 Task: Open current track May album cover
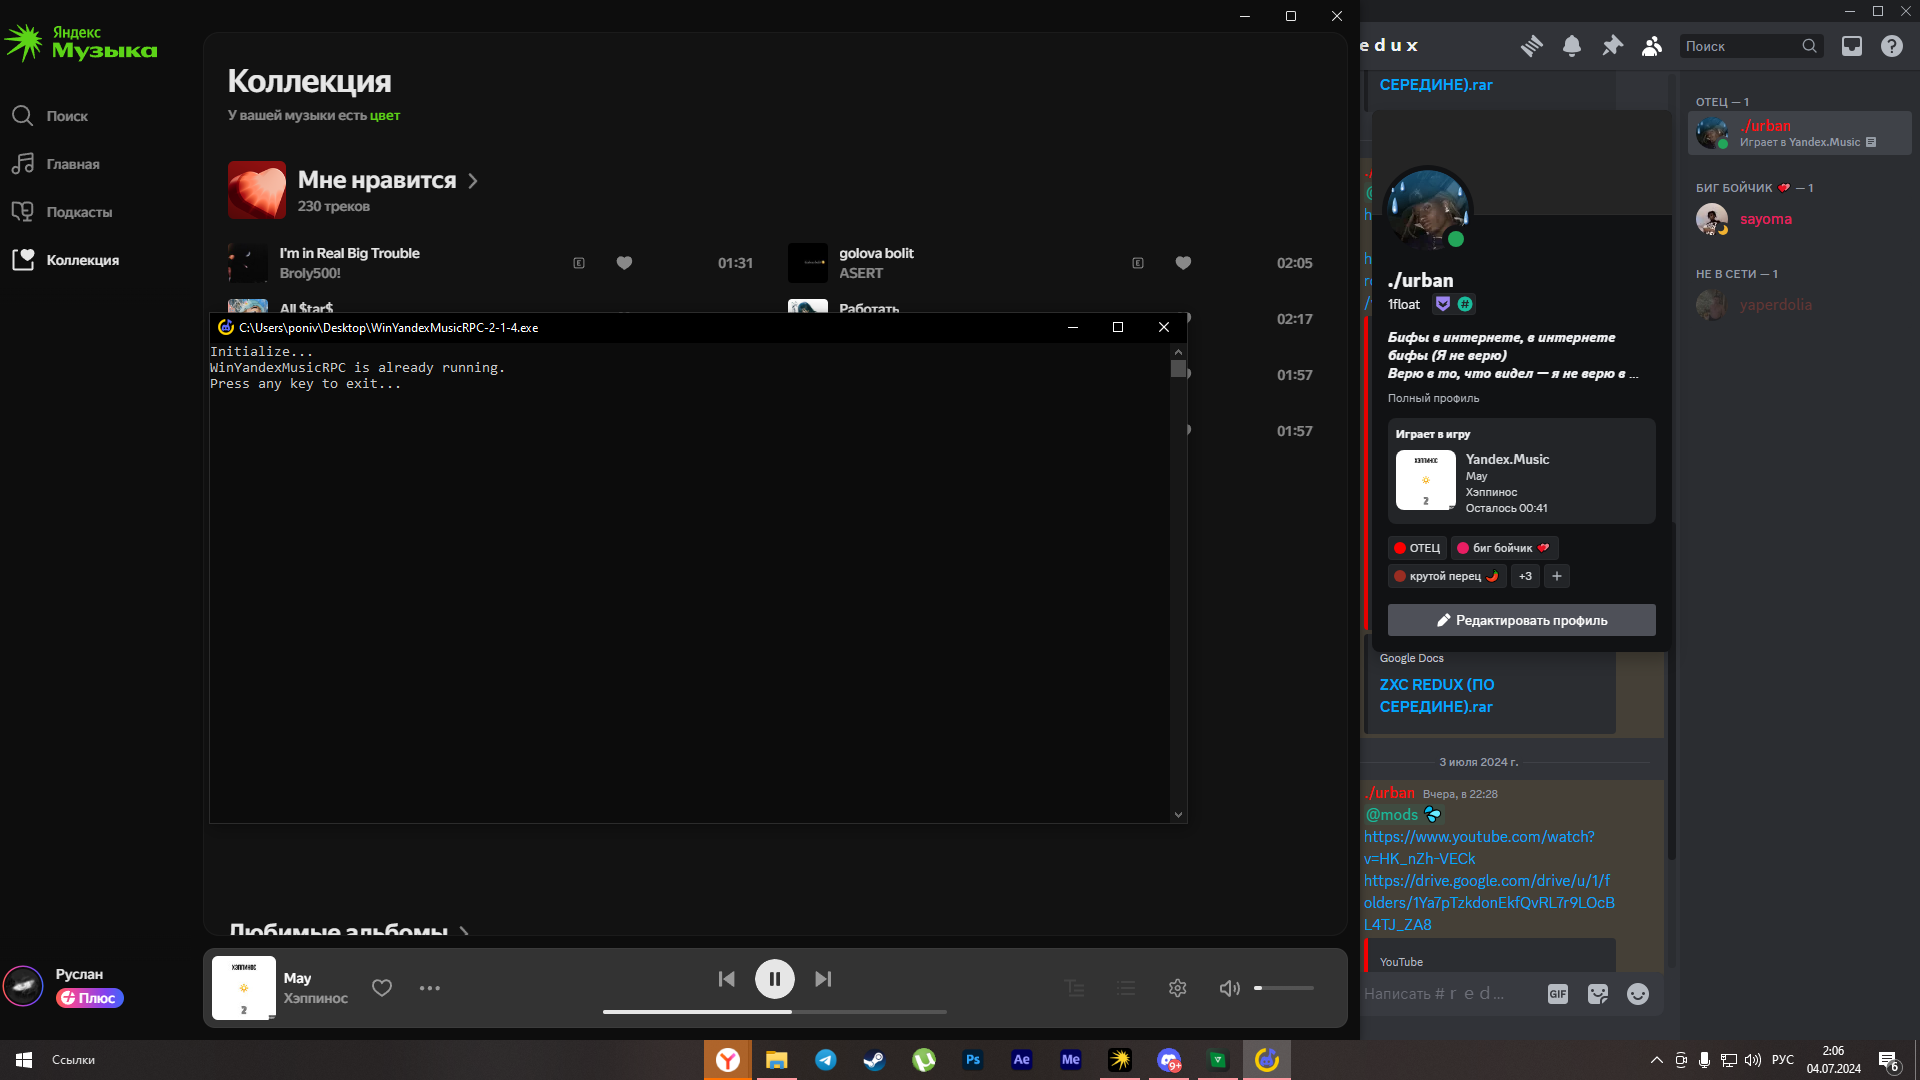point(244,988)
